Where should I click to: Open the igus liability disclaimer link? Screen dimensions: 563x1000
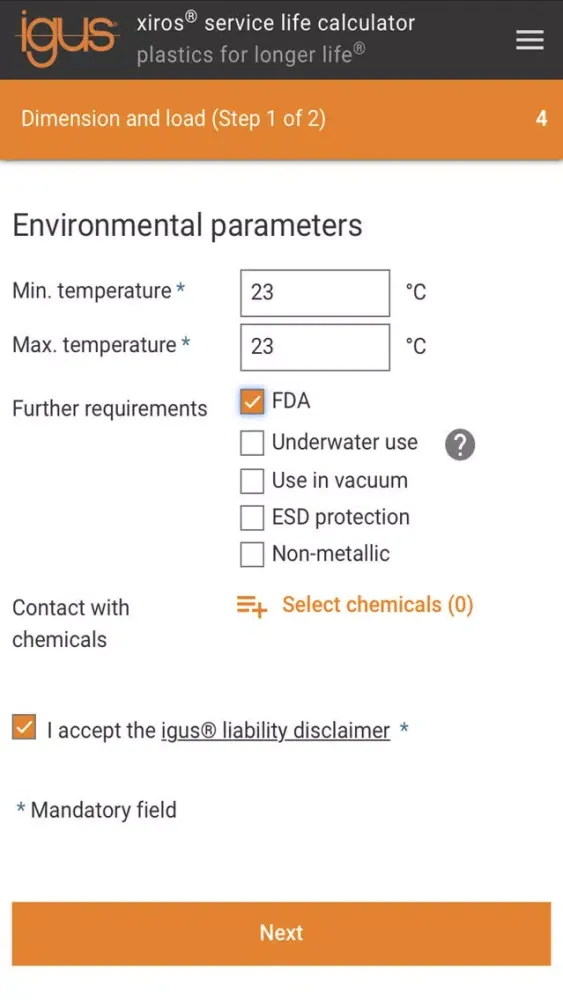pos(275,730)
